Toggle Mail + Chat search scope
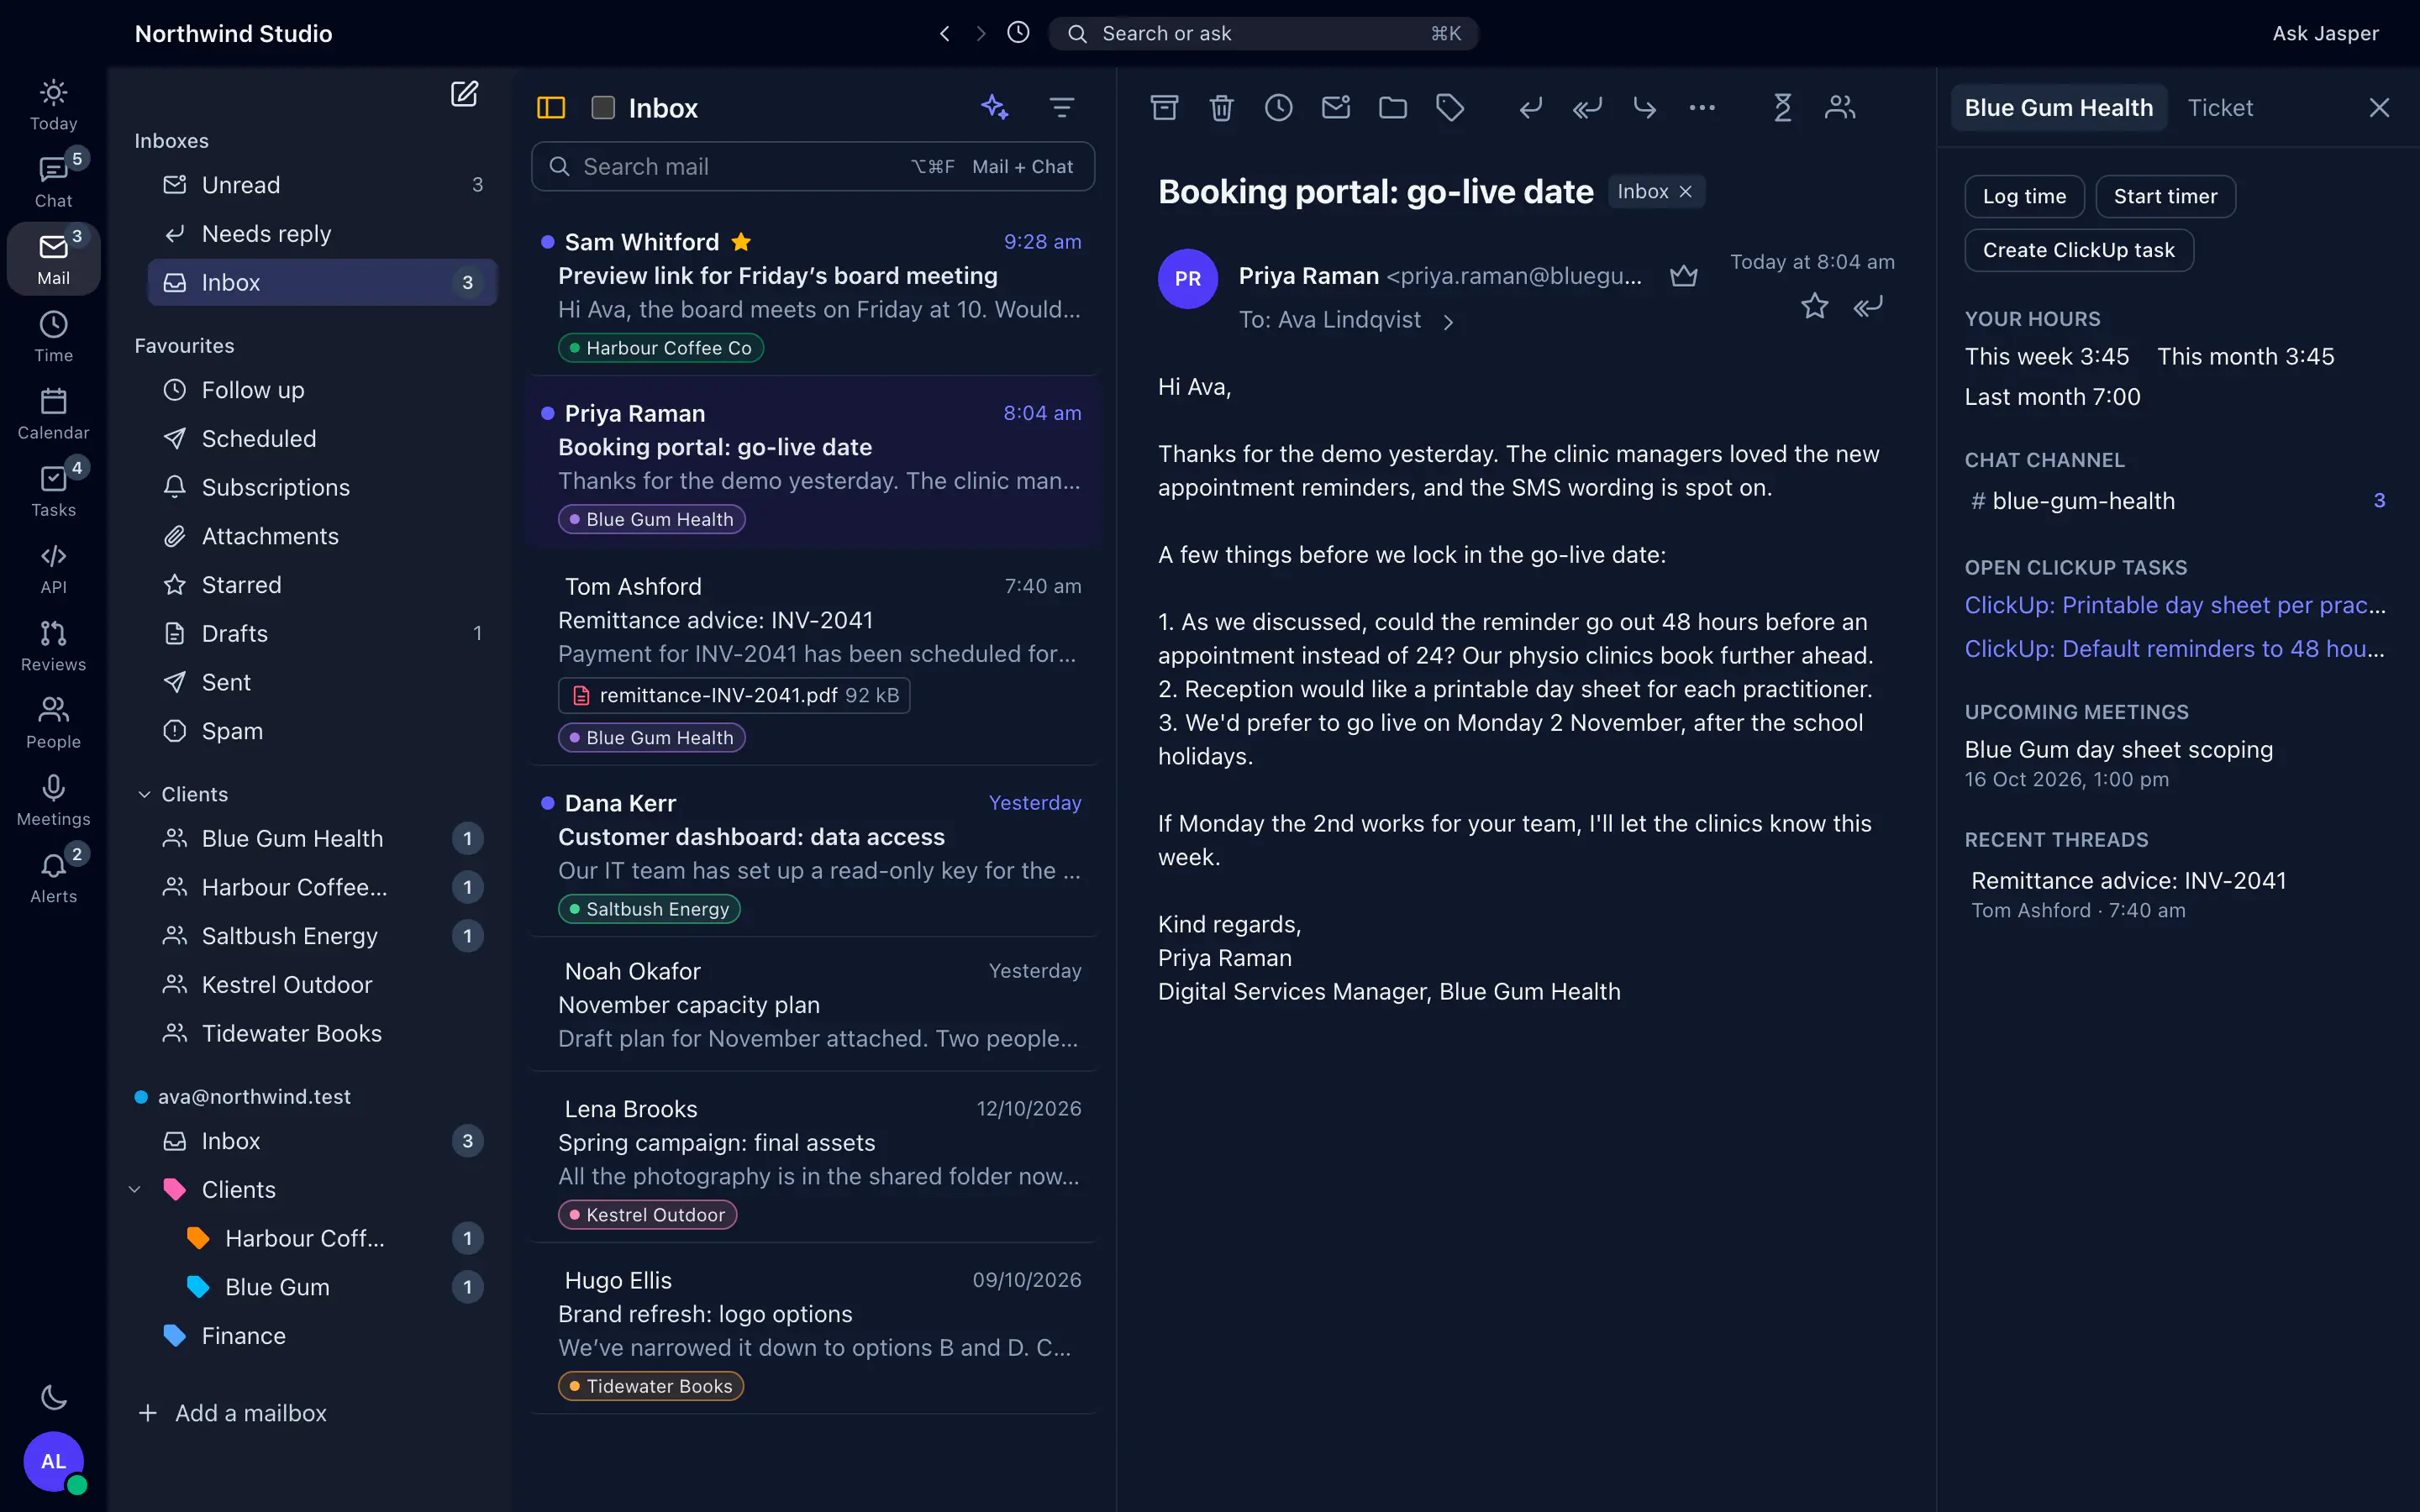This screenshot has width=2420, height=1512. coord(1022,167)
